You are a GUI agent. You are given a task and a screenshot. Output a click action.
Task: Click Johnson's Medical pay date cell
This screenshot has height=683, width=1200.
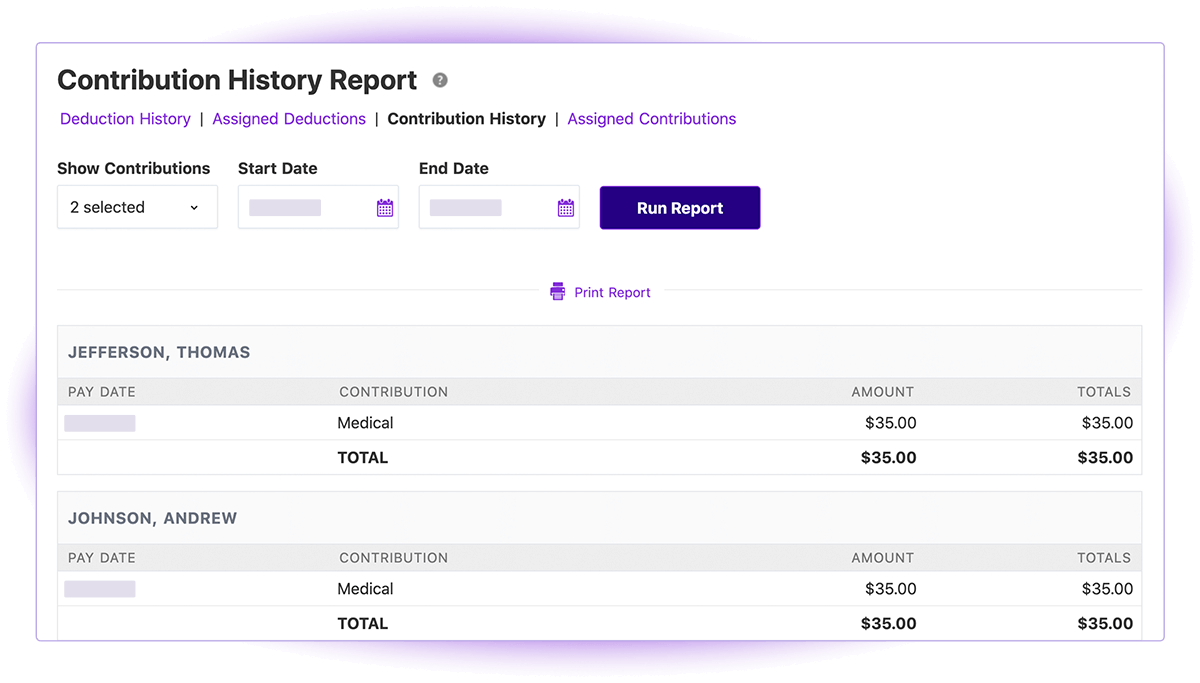click(100, 589)
